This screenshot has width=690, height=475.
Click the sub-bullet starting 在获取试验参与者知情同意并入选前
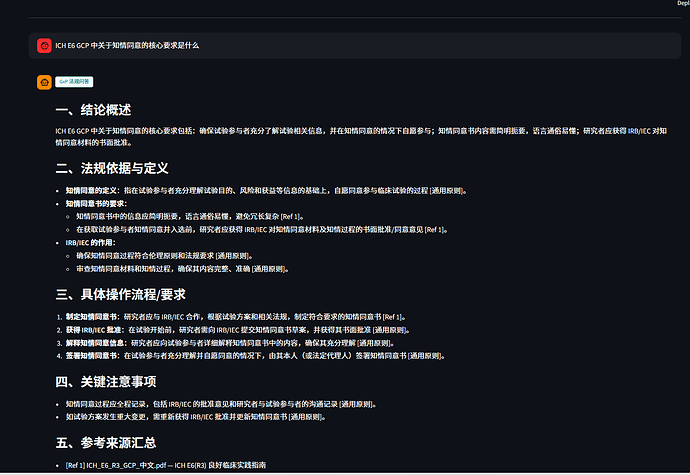point(262,230)
